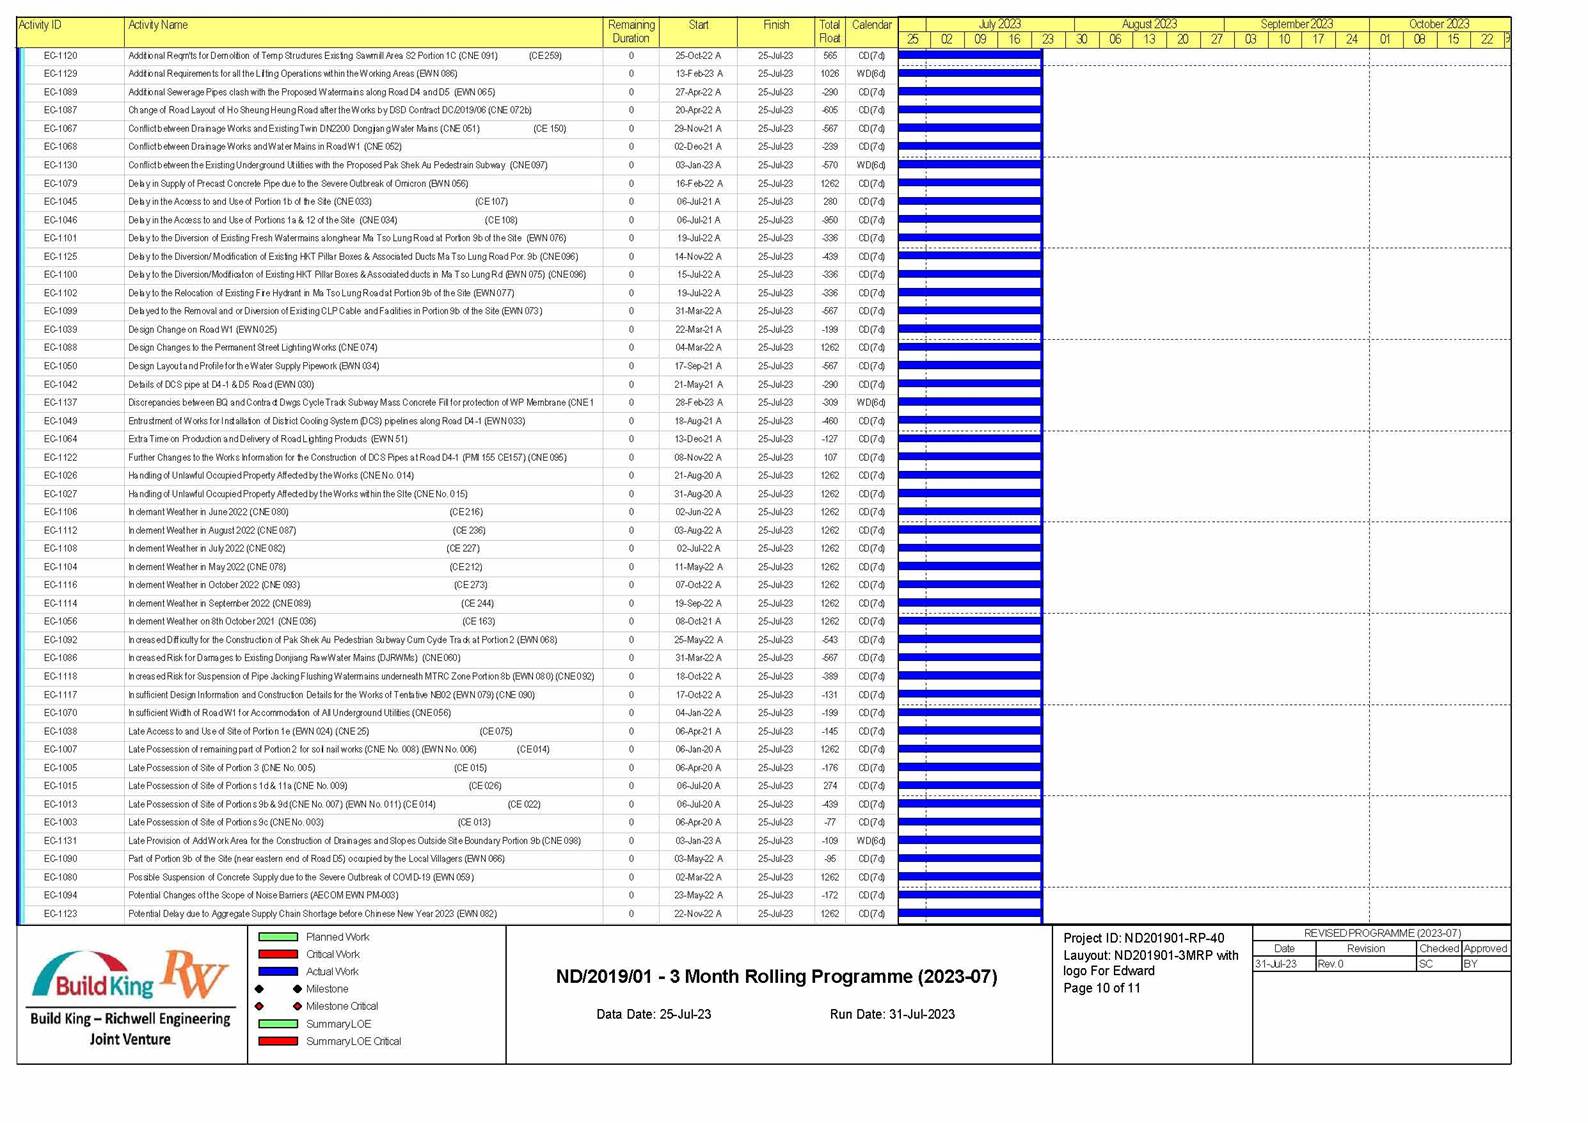Click the Activity ID column header
This screenshot has height=1123, width=1588.
41,25
